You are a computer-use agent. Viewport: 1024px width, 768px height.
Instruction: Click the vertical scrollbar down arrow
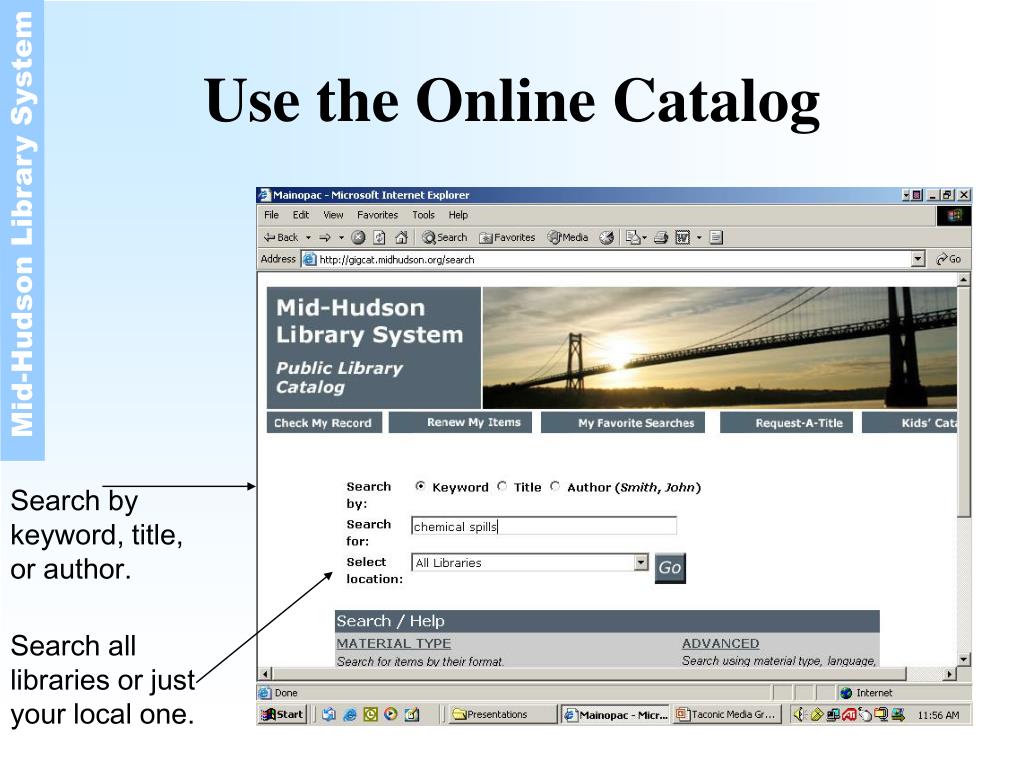pos(963,659)
